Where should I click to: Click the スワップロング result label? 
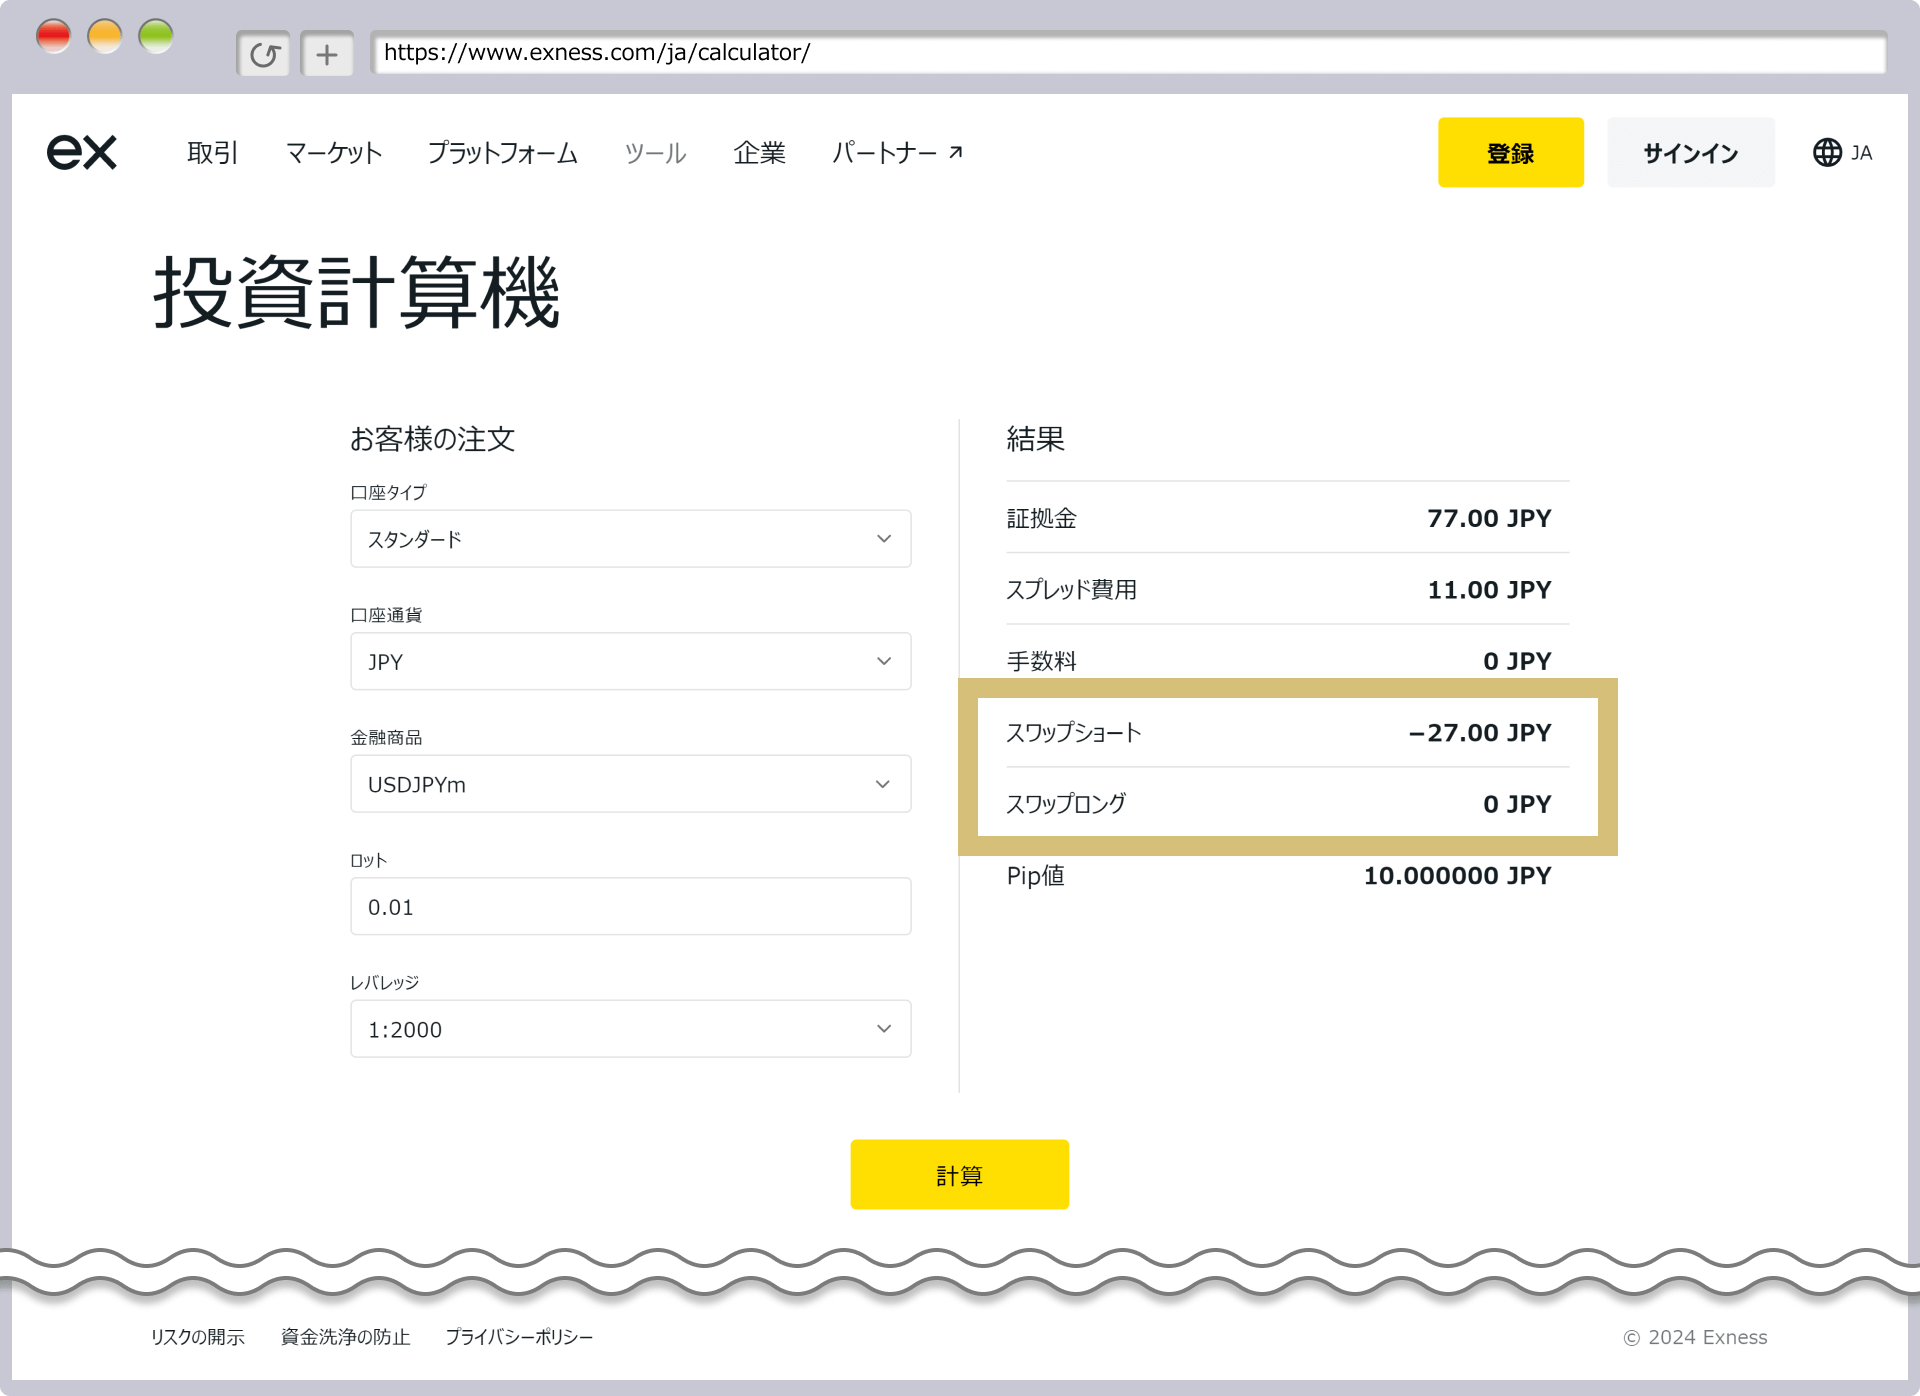1066,804
